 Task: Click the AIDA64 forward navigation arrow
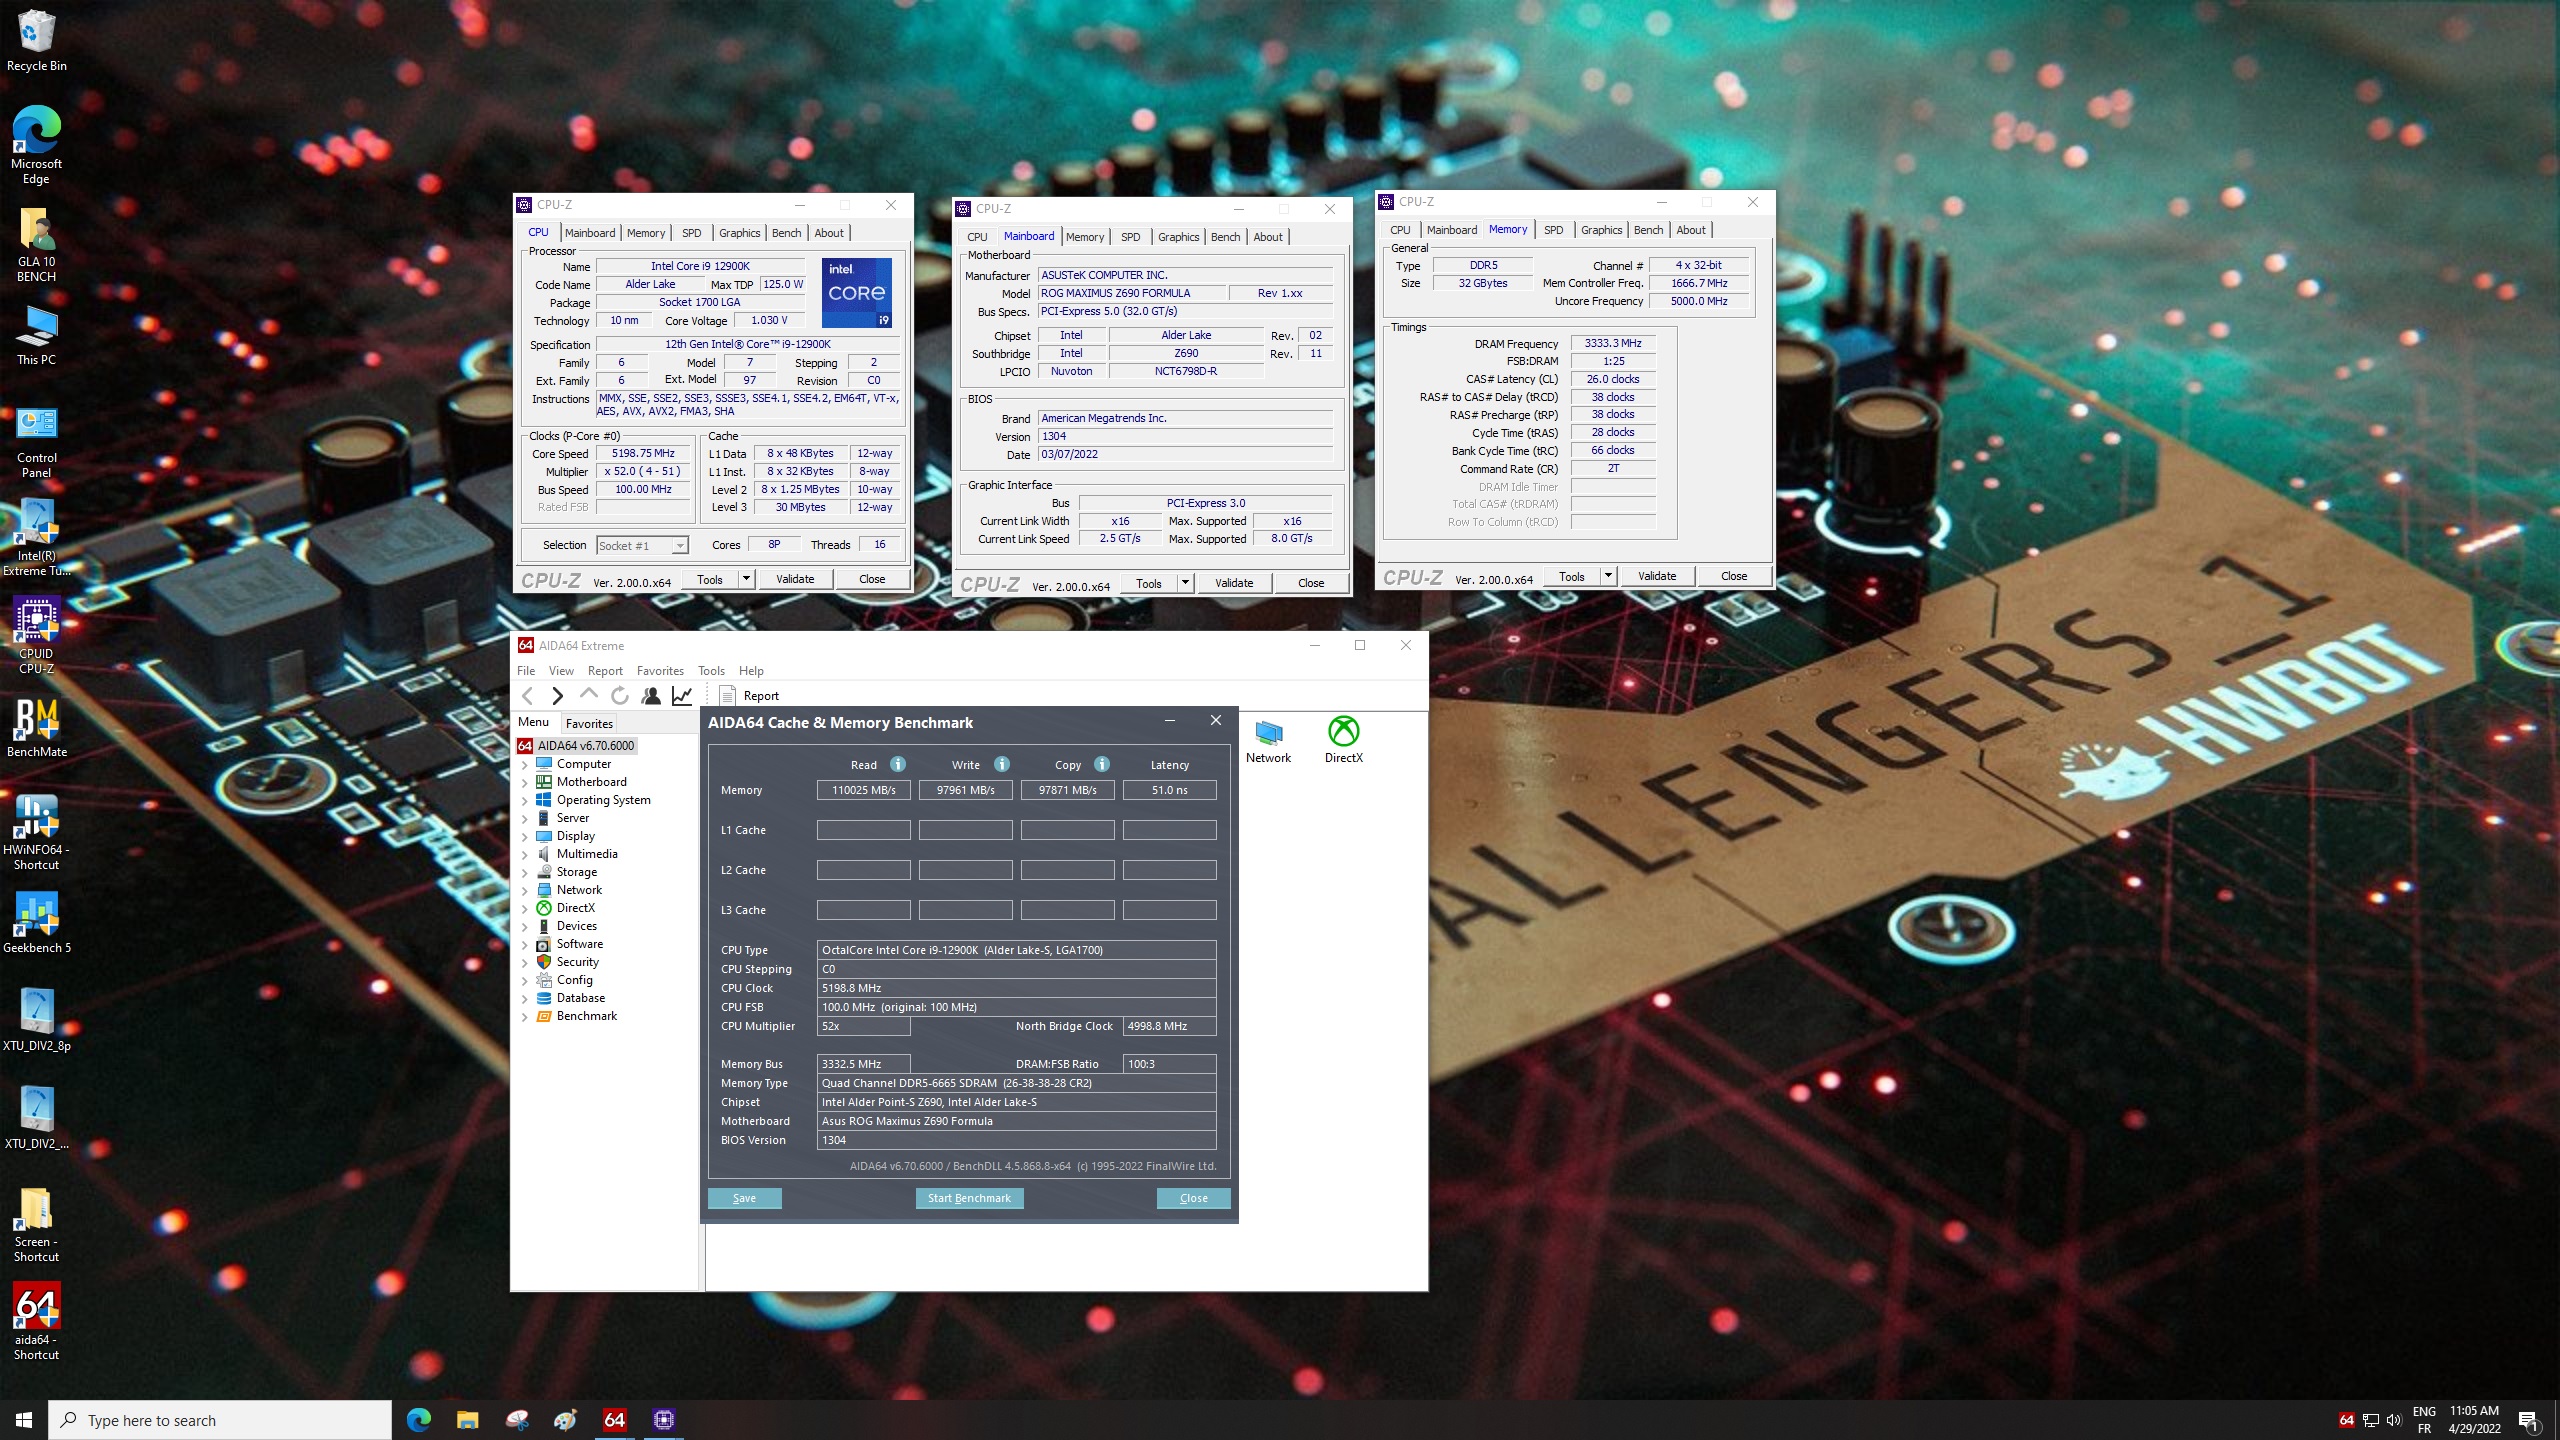pos(558,696)
